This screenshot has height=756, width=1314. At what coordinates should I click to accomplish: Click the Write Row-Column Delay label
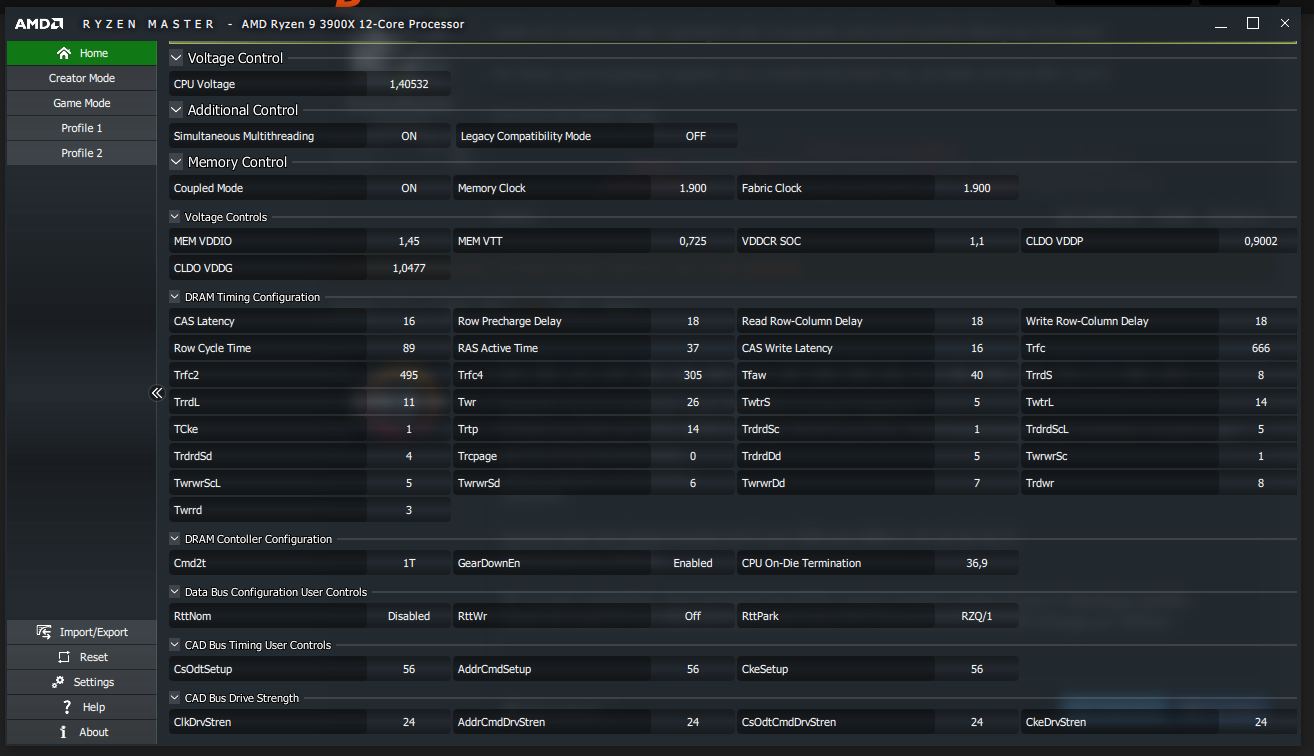[1087, 321]
